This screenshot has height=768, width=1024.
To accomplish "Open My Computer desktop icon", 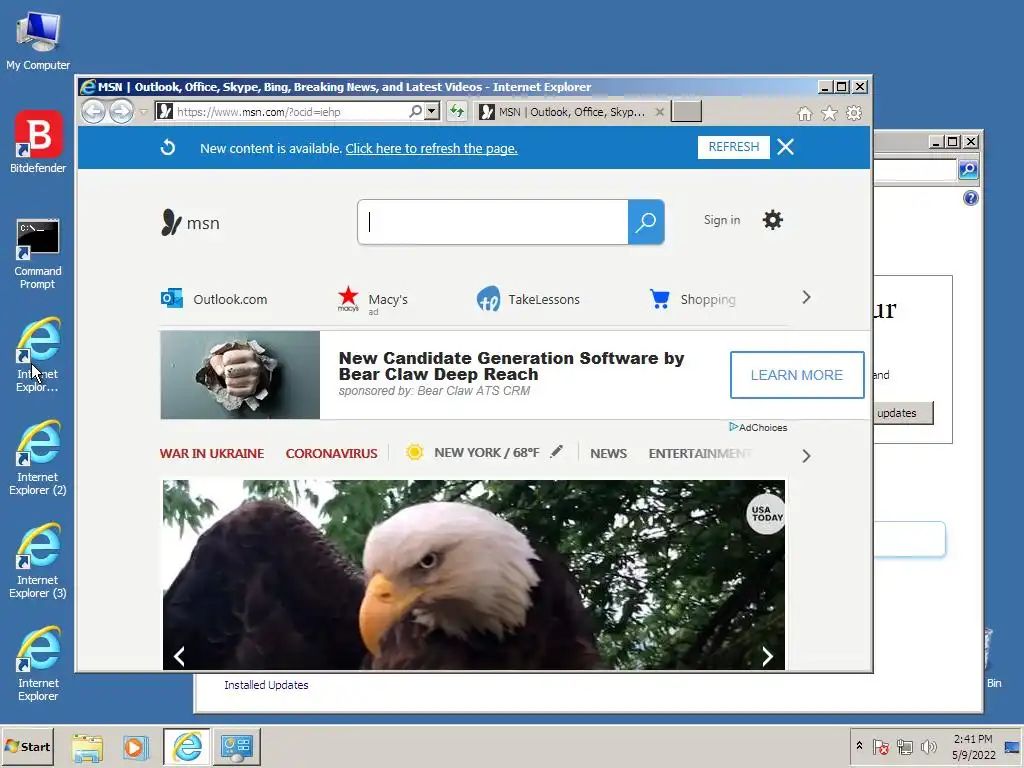I will [x=38, y=41].
